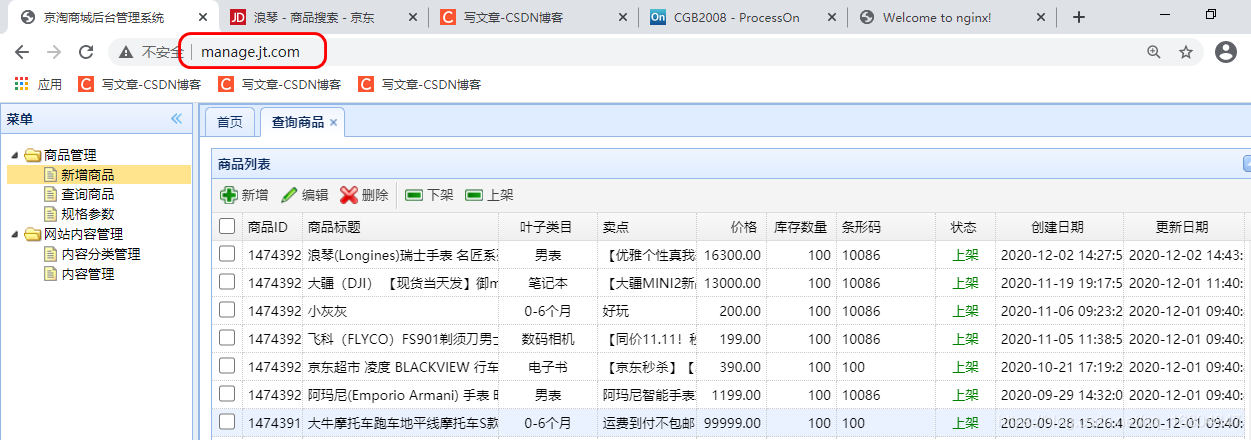Screen dimensions: 1251x440
Task: Check the 小灰灰 product row checkbox
Action: point(227,311)
